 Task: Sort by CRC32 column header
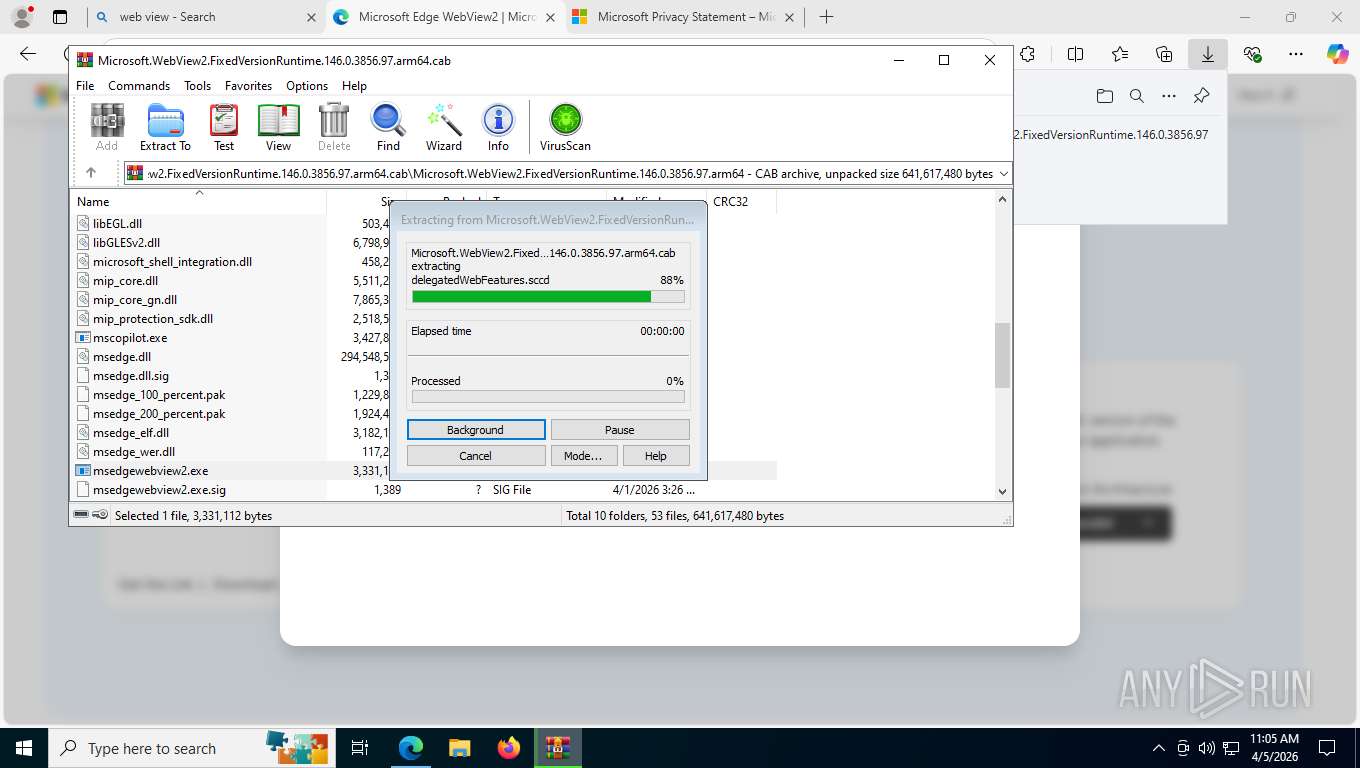(x=741, y=201)
